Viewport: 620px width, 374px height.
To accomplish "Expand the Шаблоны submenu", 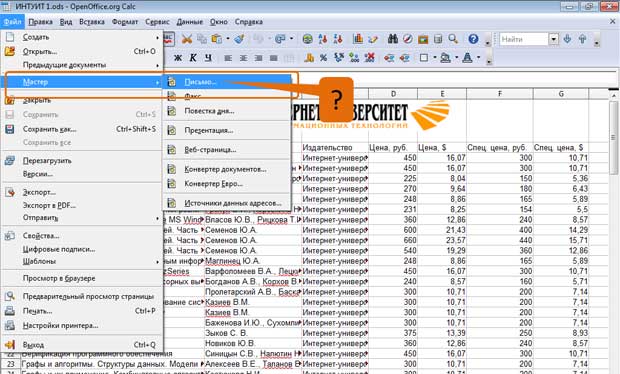I will coord(81,261).
